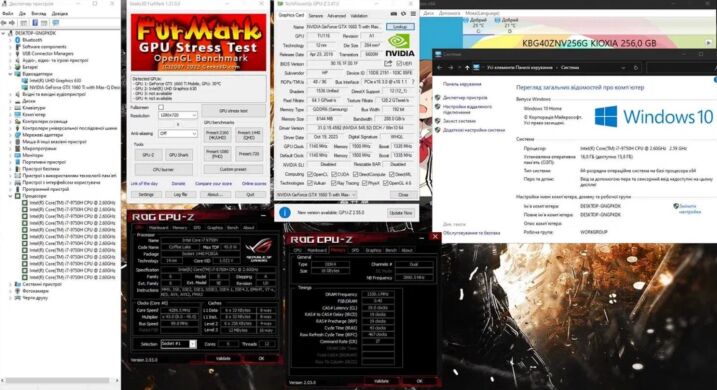Switch to the Advanced tab in GPU-Z
This screenshot has width=717, height=390.
[x=336, y=16]
